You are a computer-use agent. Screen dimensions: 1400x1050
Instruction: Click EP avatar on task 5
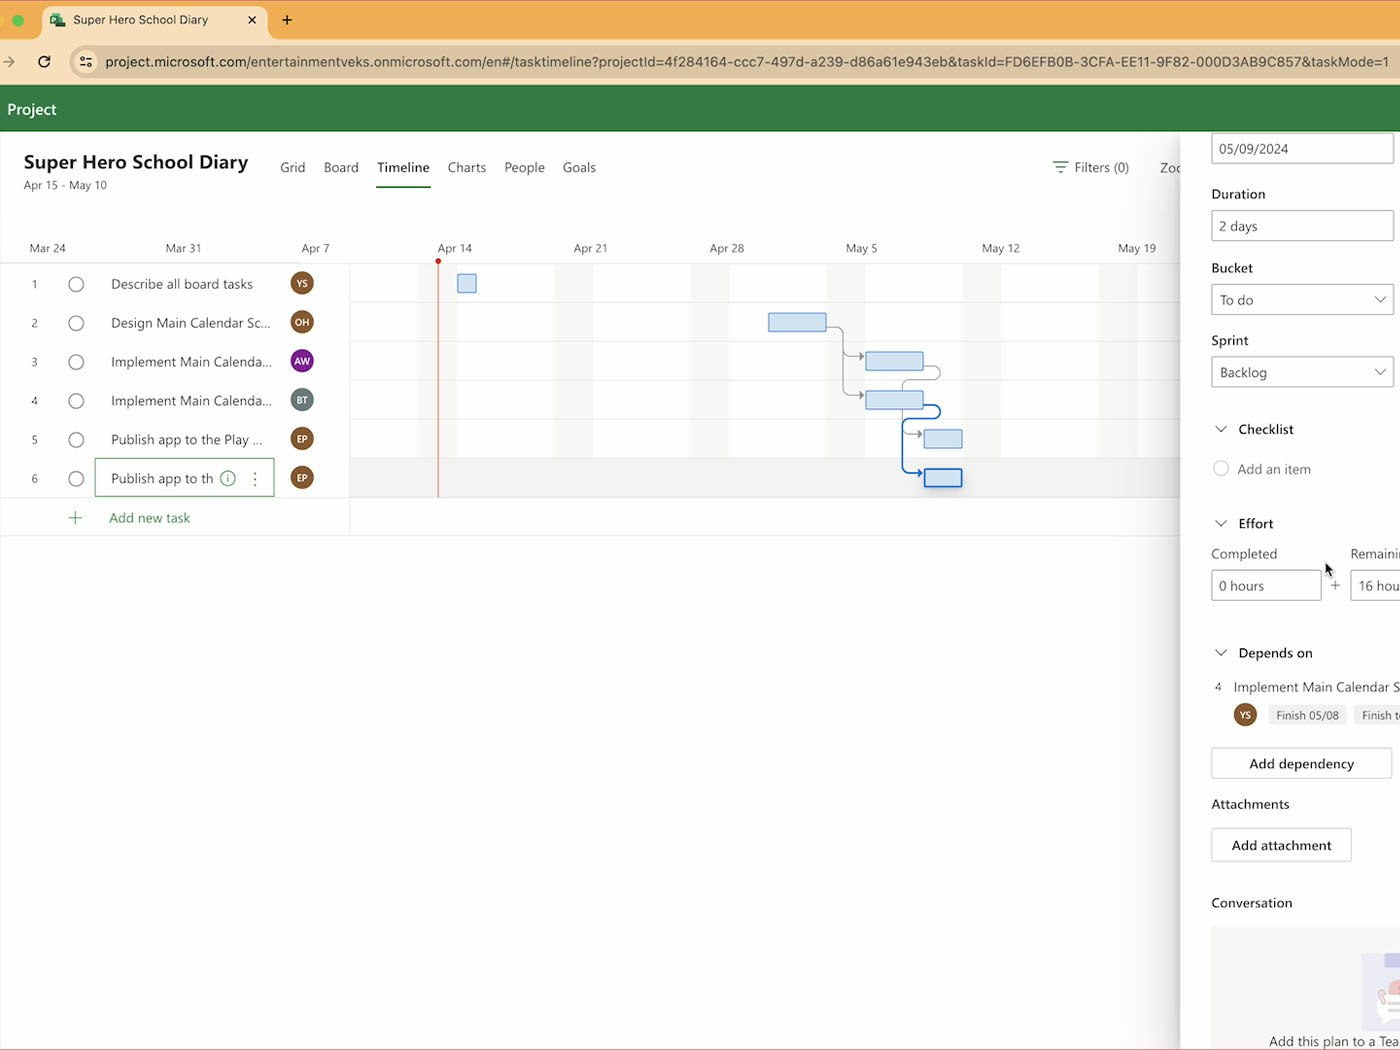302,439
